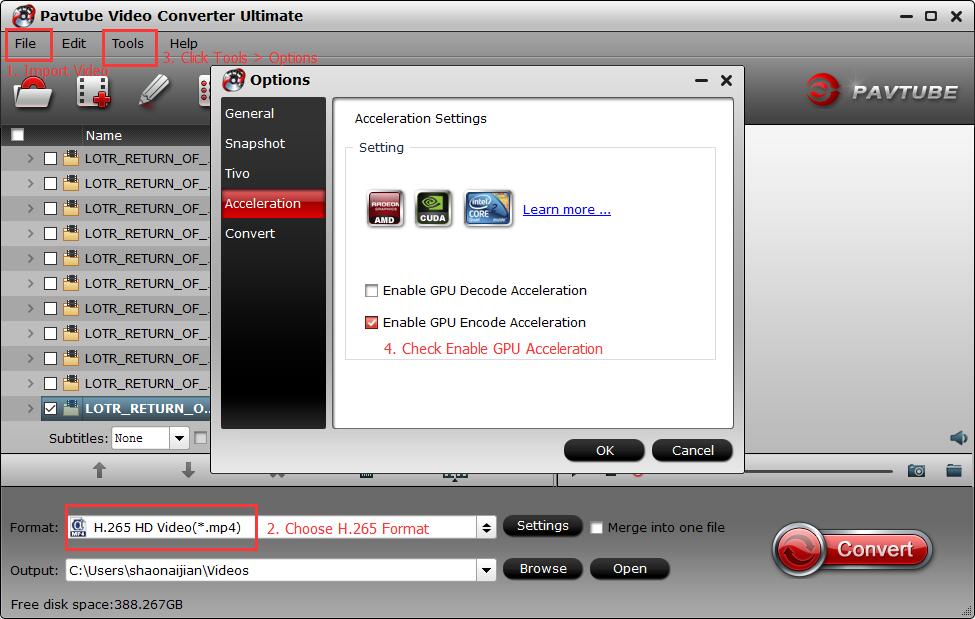This screenshot has width=975, height=619.
Task: Click the NVIDIA CUDA icon
Action: tap(433, 208)
